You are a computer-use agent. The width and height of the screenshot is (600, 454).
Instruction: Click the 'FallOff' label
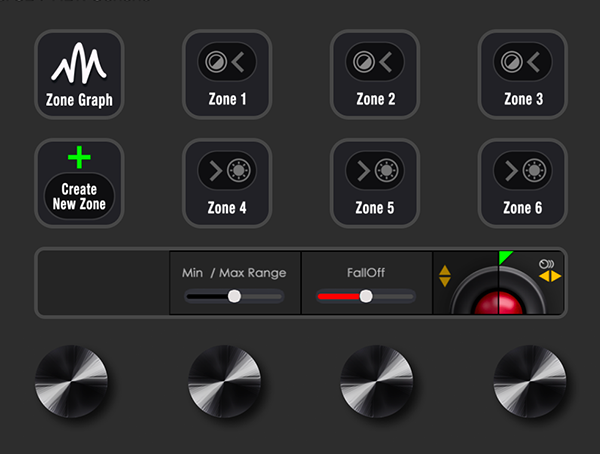[x=366, y=273]
